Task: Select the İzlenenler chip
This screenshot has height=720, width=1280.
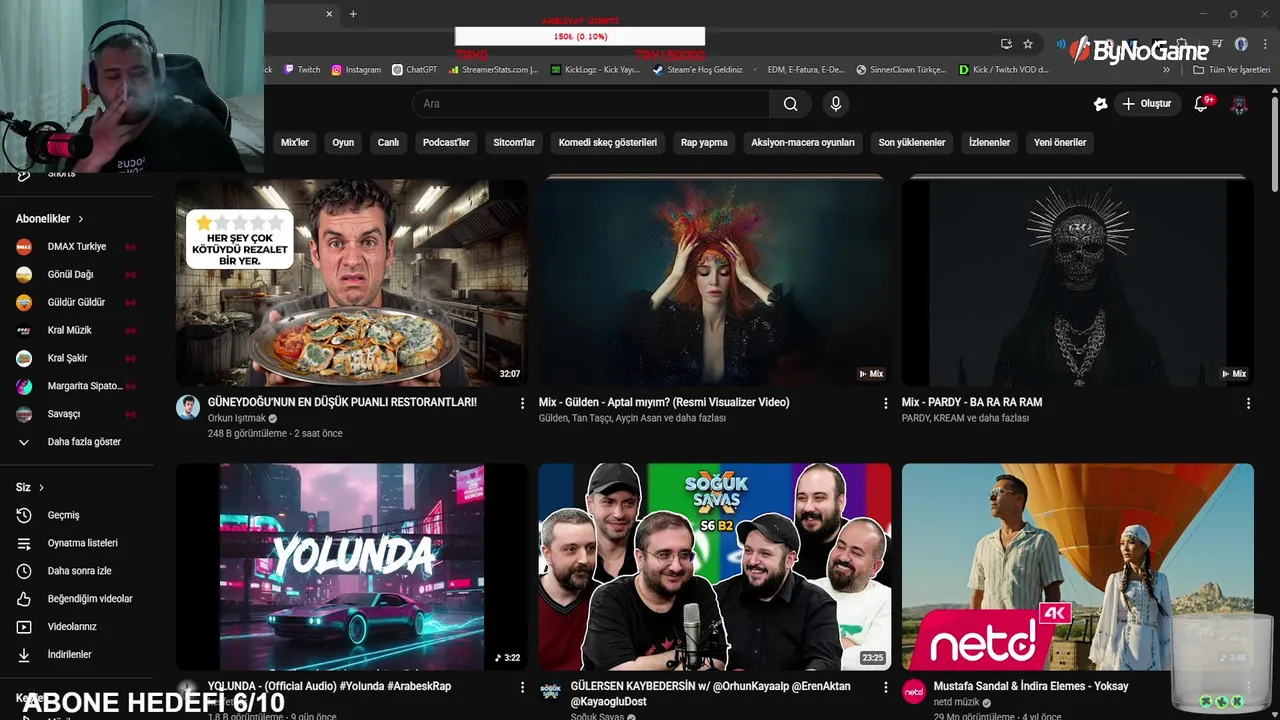Action: tap(989, 143)
